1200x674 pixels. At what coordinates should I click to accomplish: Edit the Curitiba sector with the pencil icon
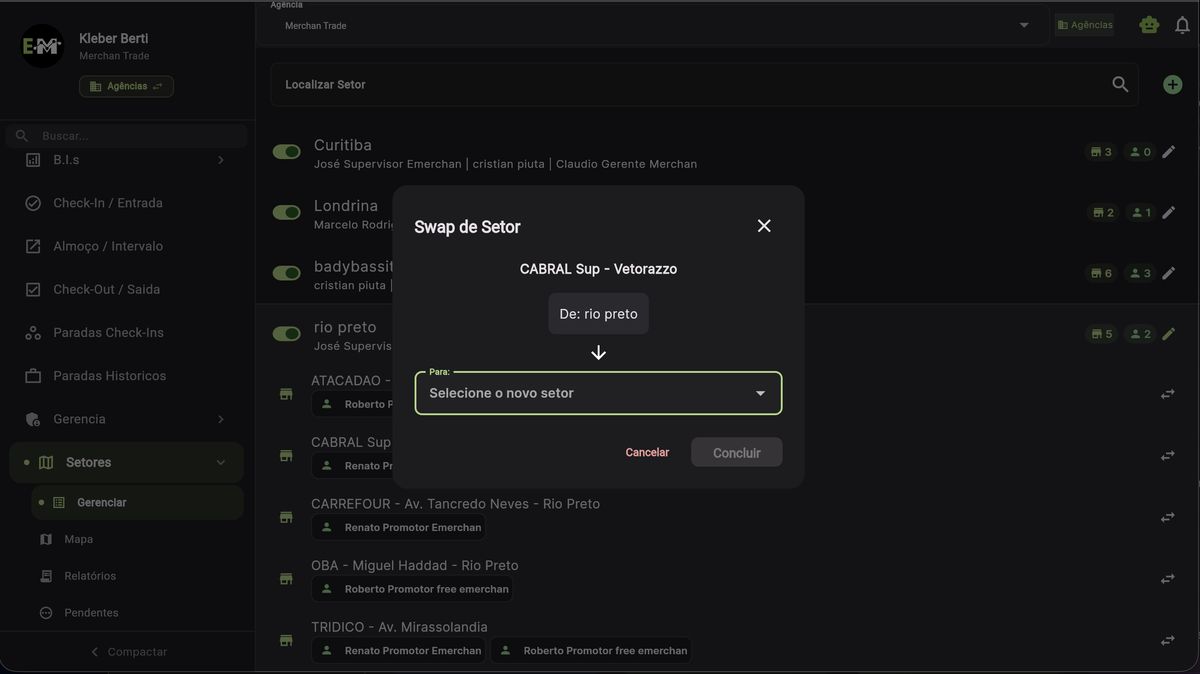point(1166,151)
